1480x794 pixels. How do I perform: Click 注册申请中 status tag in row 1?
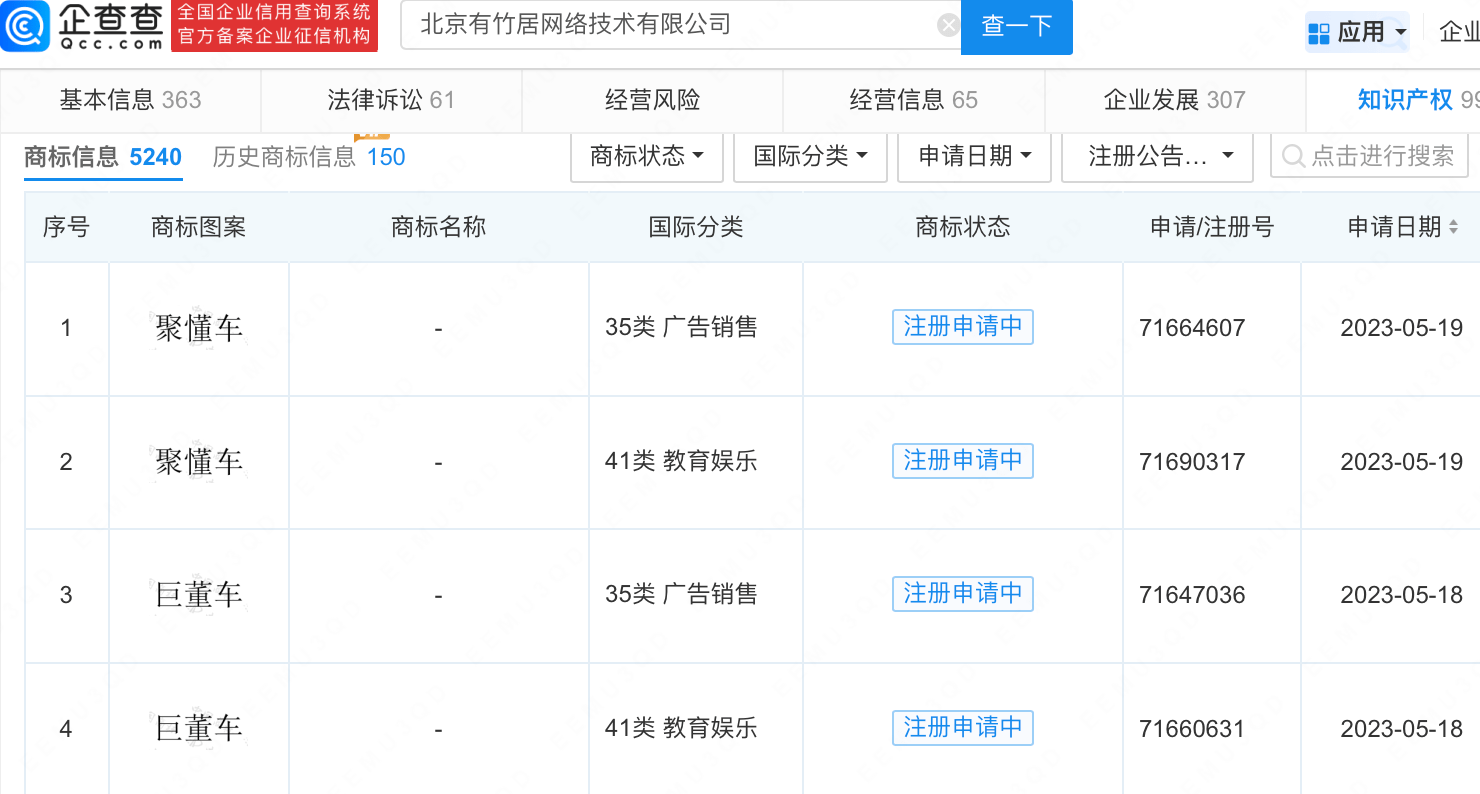[962, 327]
